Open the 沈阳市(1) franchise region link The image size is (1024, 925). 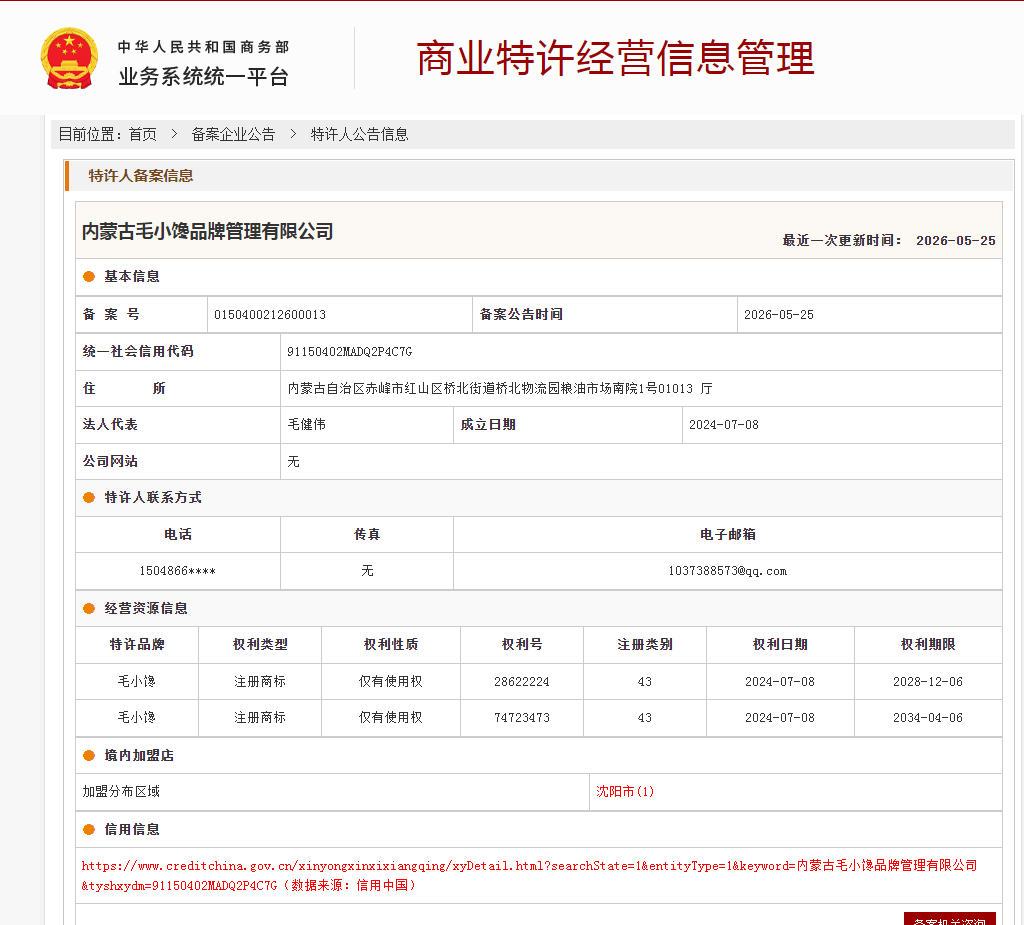click(624, 792)
